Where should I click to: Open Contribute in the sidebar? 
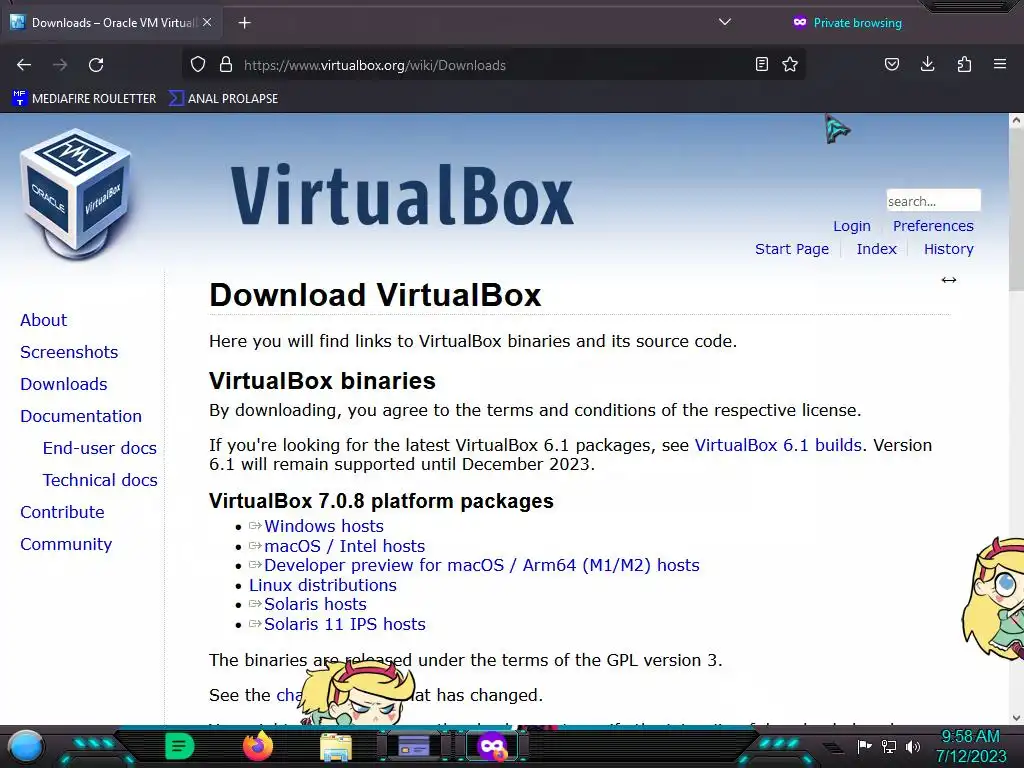62,512
